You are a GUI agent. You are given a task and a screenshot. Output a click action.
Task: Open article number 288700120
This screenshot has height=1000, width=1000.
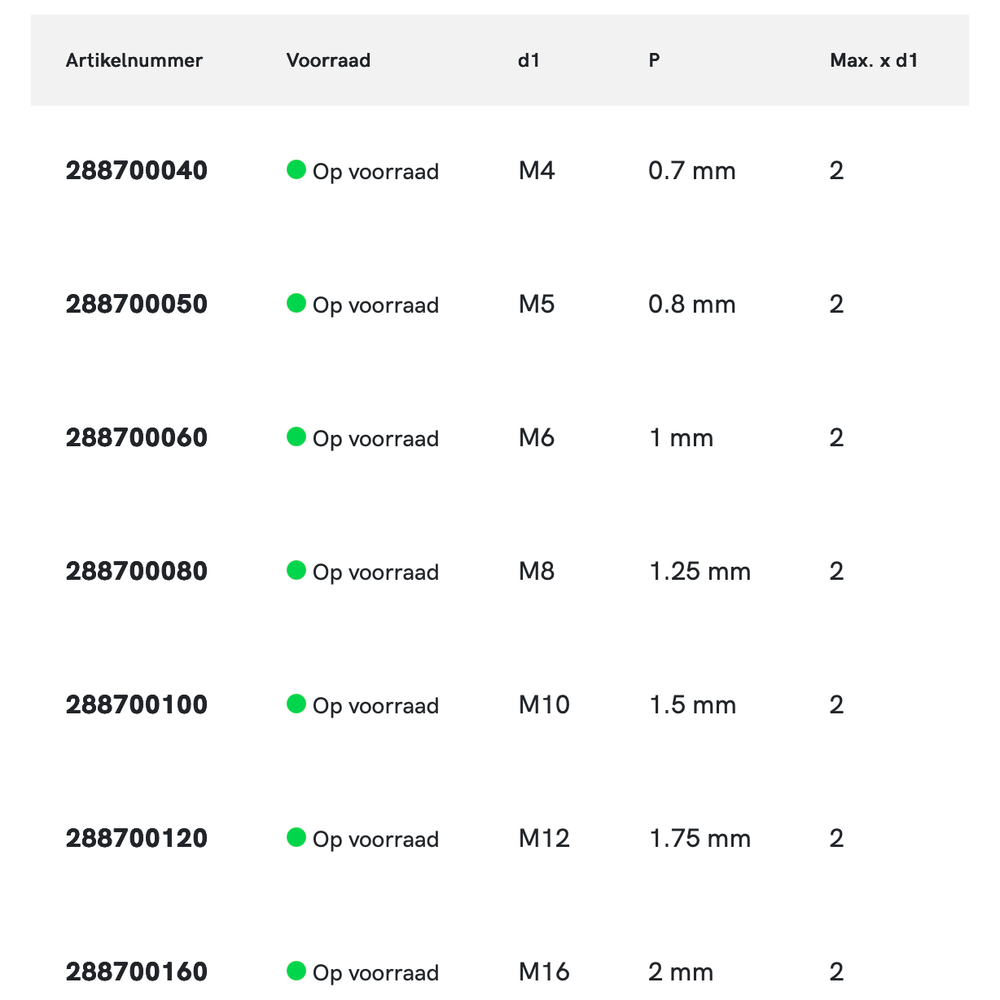click(x=137, y=838)
